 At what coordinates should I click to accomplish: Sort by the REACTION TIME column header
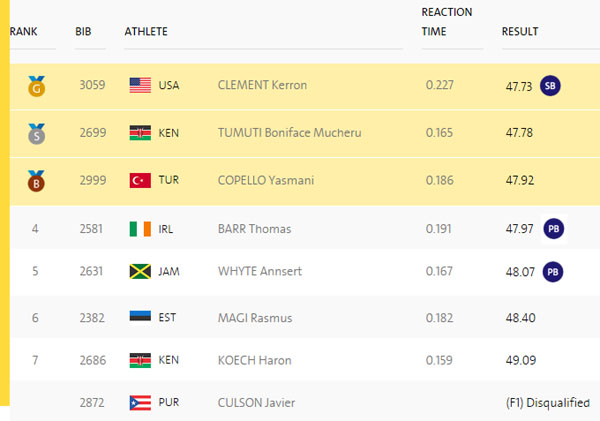click(x=447, y=22)
